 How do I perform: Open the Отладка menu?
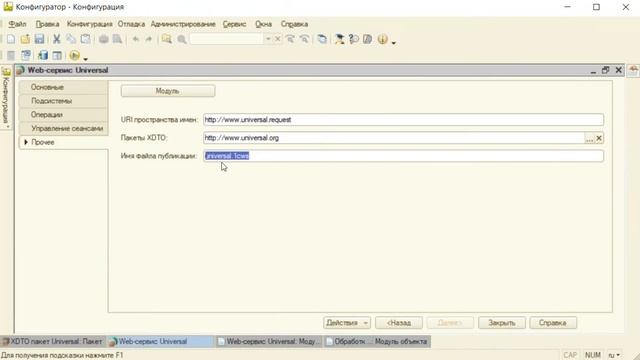tap(131, 24)
